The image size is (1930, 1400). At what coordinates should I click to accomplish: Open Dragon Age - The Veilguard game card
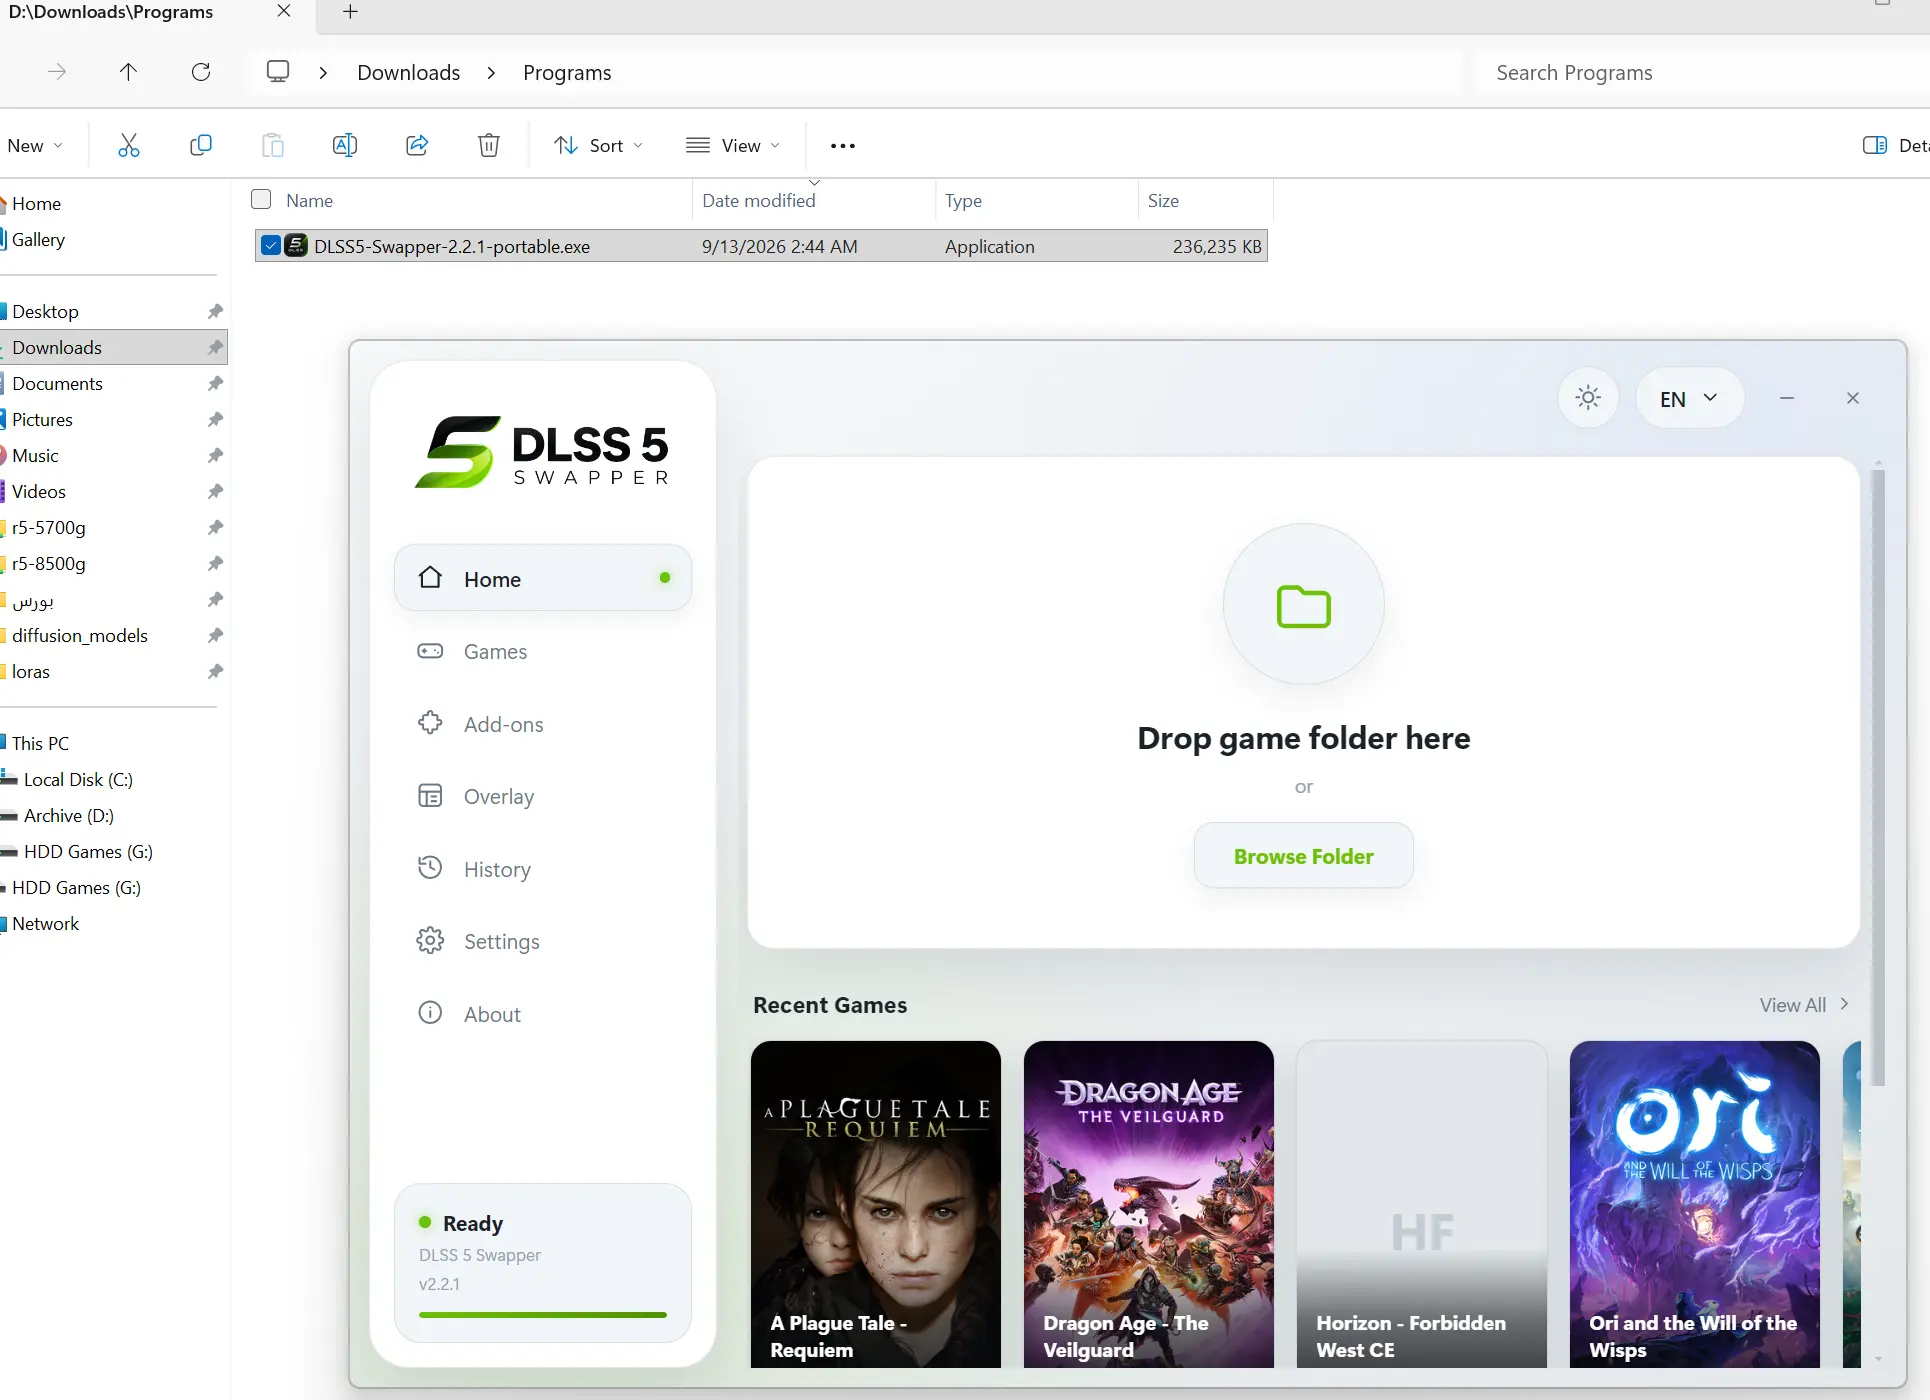(x=1149, y=1204)
